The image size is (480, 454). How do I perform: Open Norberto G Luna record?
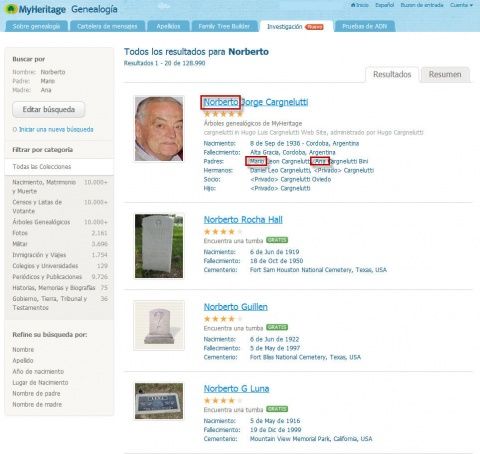(x=236, y=389)
